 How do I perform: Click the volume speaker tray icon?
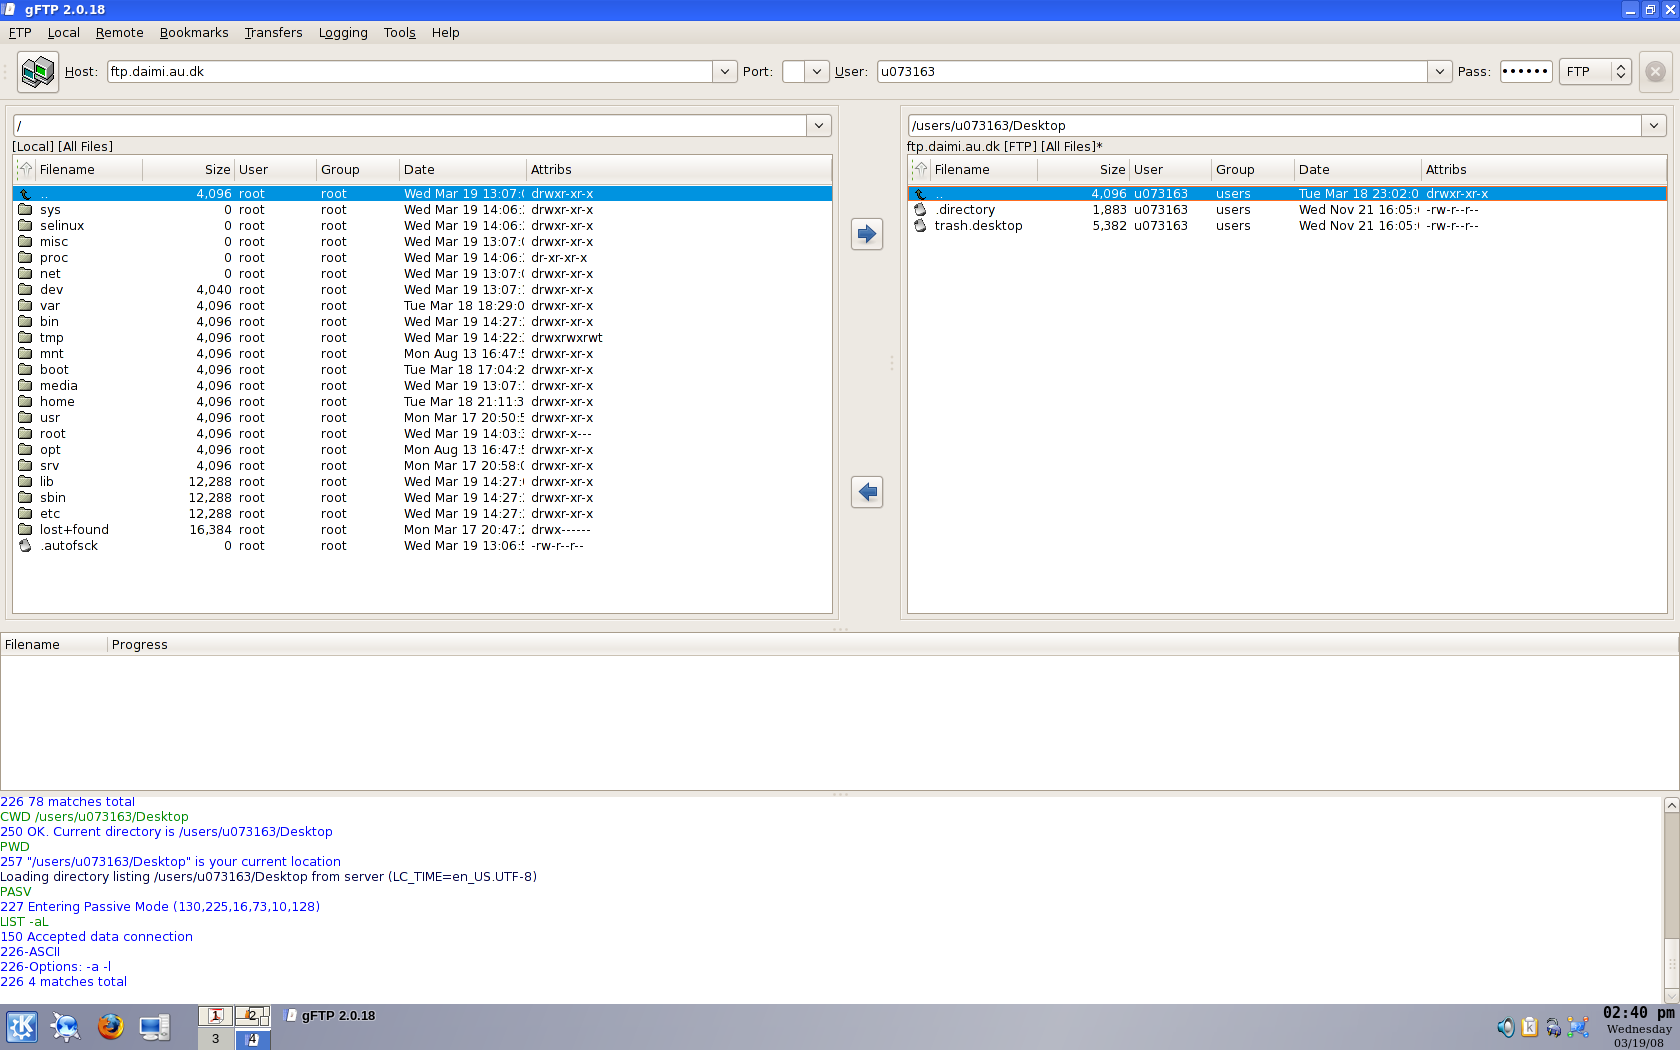coord(1505,1027)
